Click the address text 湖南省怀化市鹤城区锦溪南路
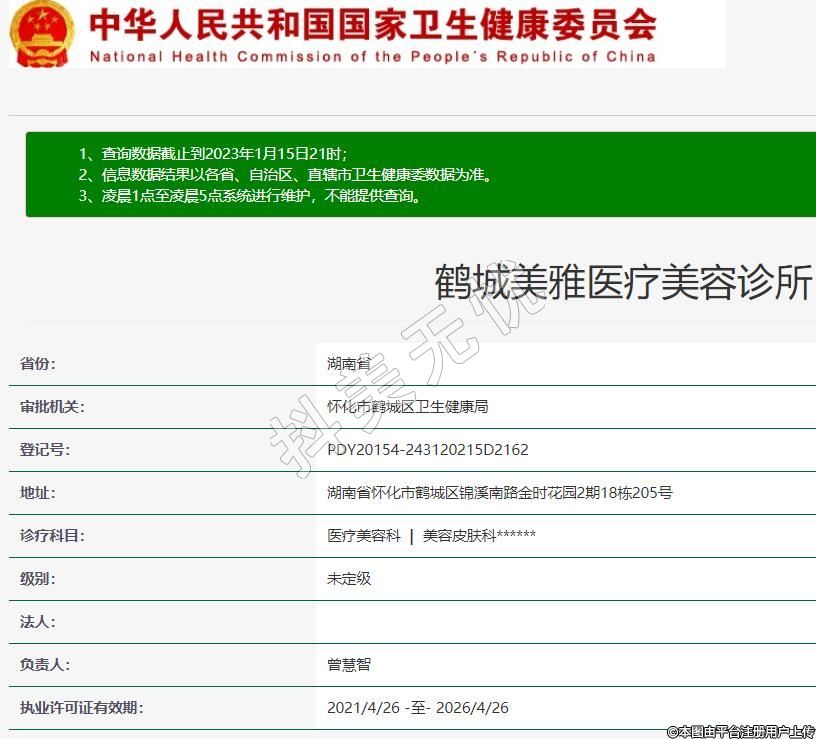Viewport: 816px width, 739px height. (499, 493)
